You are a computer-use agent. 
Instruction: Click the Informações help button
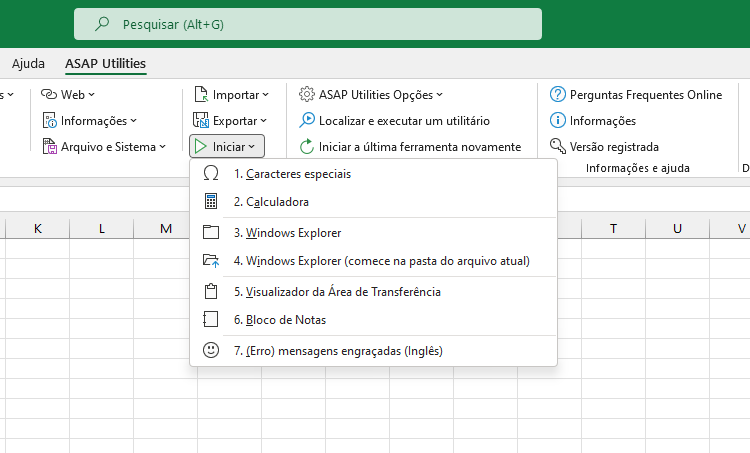click(x=593, y=121)
